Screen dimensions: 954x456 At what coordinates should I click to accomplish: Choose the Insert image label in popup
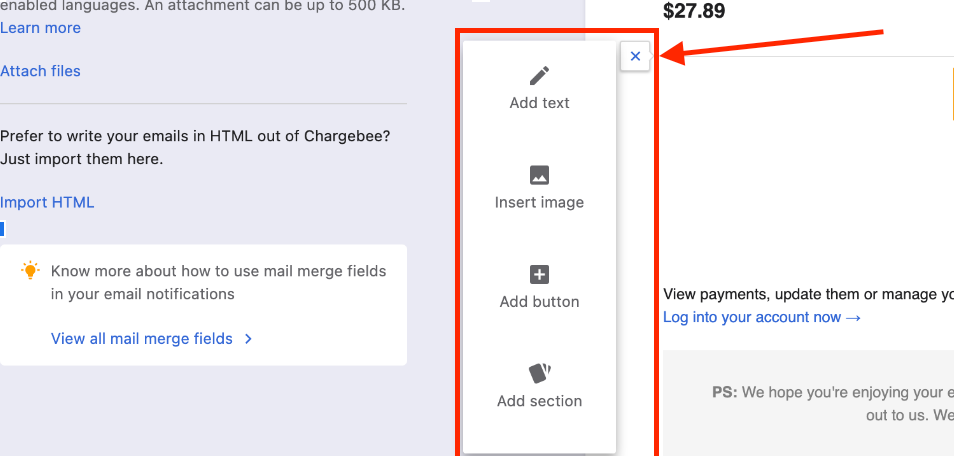(x=539, y=202)
